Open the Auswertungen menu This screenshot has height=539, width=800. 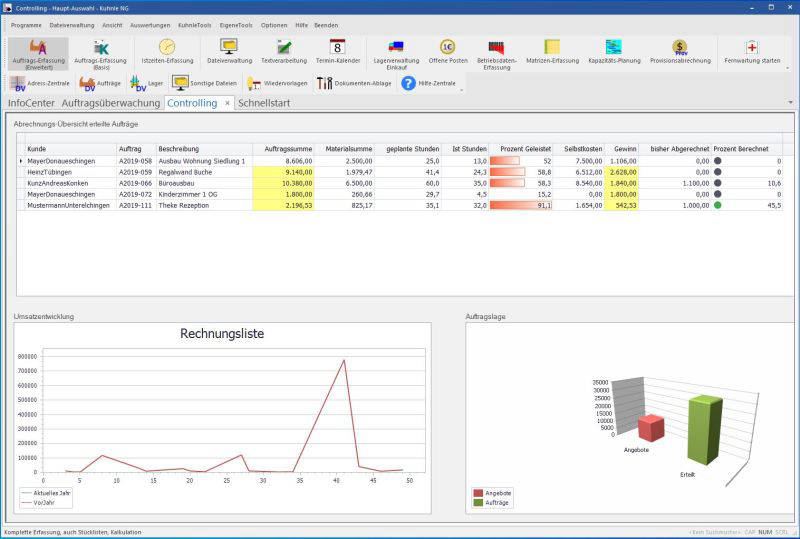[150, 24]
